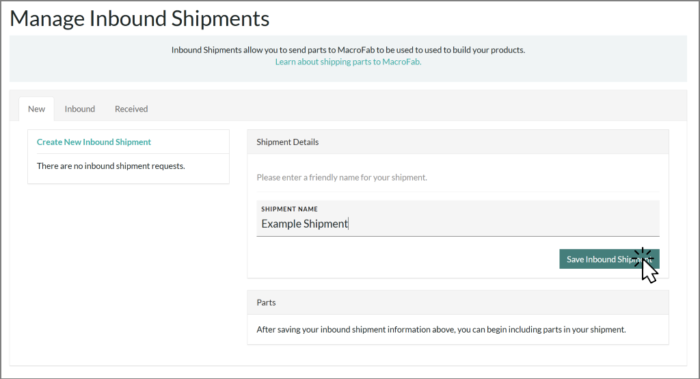Click Save Inbound Shipment button
Image resolution: width=700 pixels, height=379 pixels.
609,259
